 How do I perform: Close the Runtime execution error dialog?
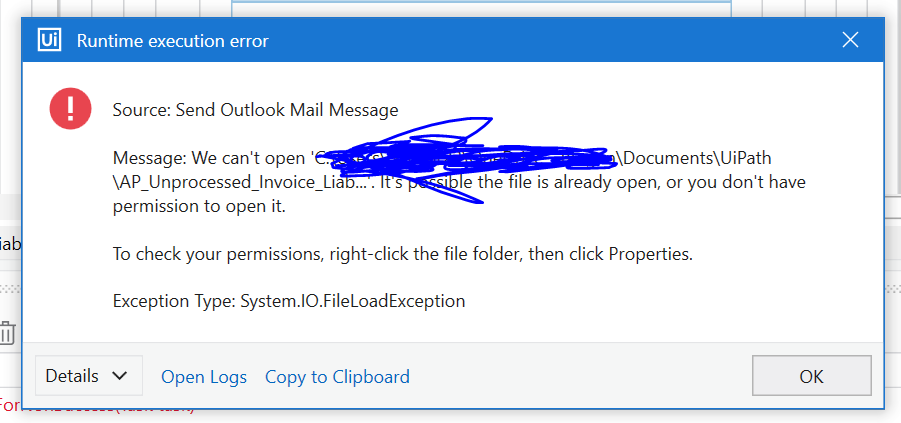850,40
